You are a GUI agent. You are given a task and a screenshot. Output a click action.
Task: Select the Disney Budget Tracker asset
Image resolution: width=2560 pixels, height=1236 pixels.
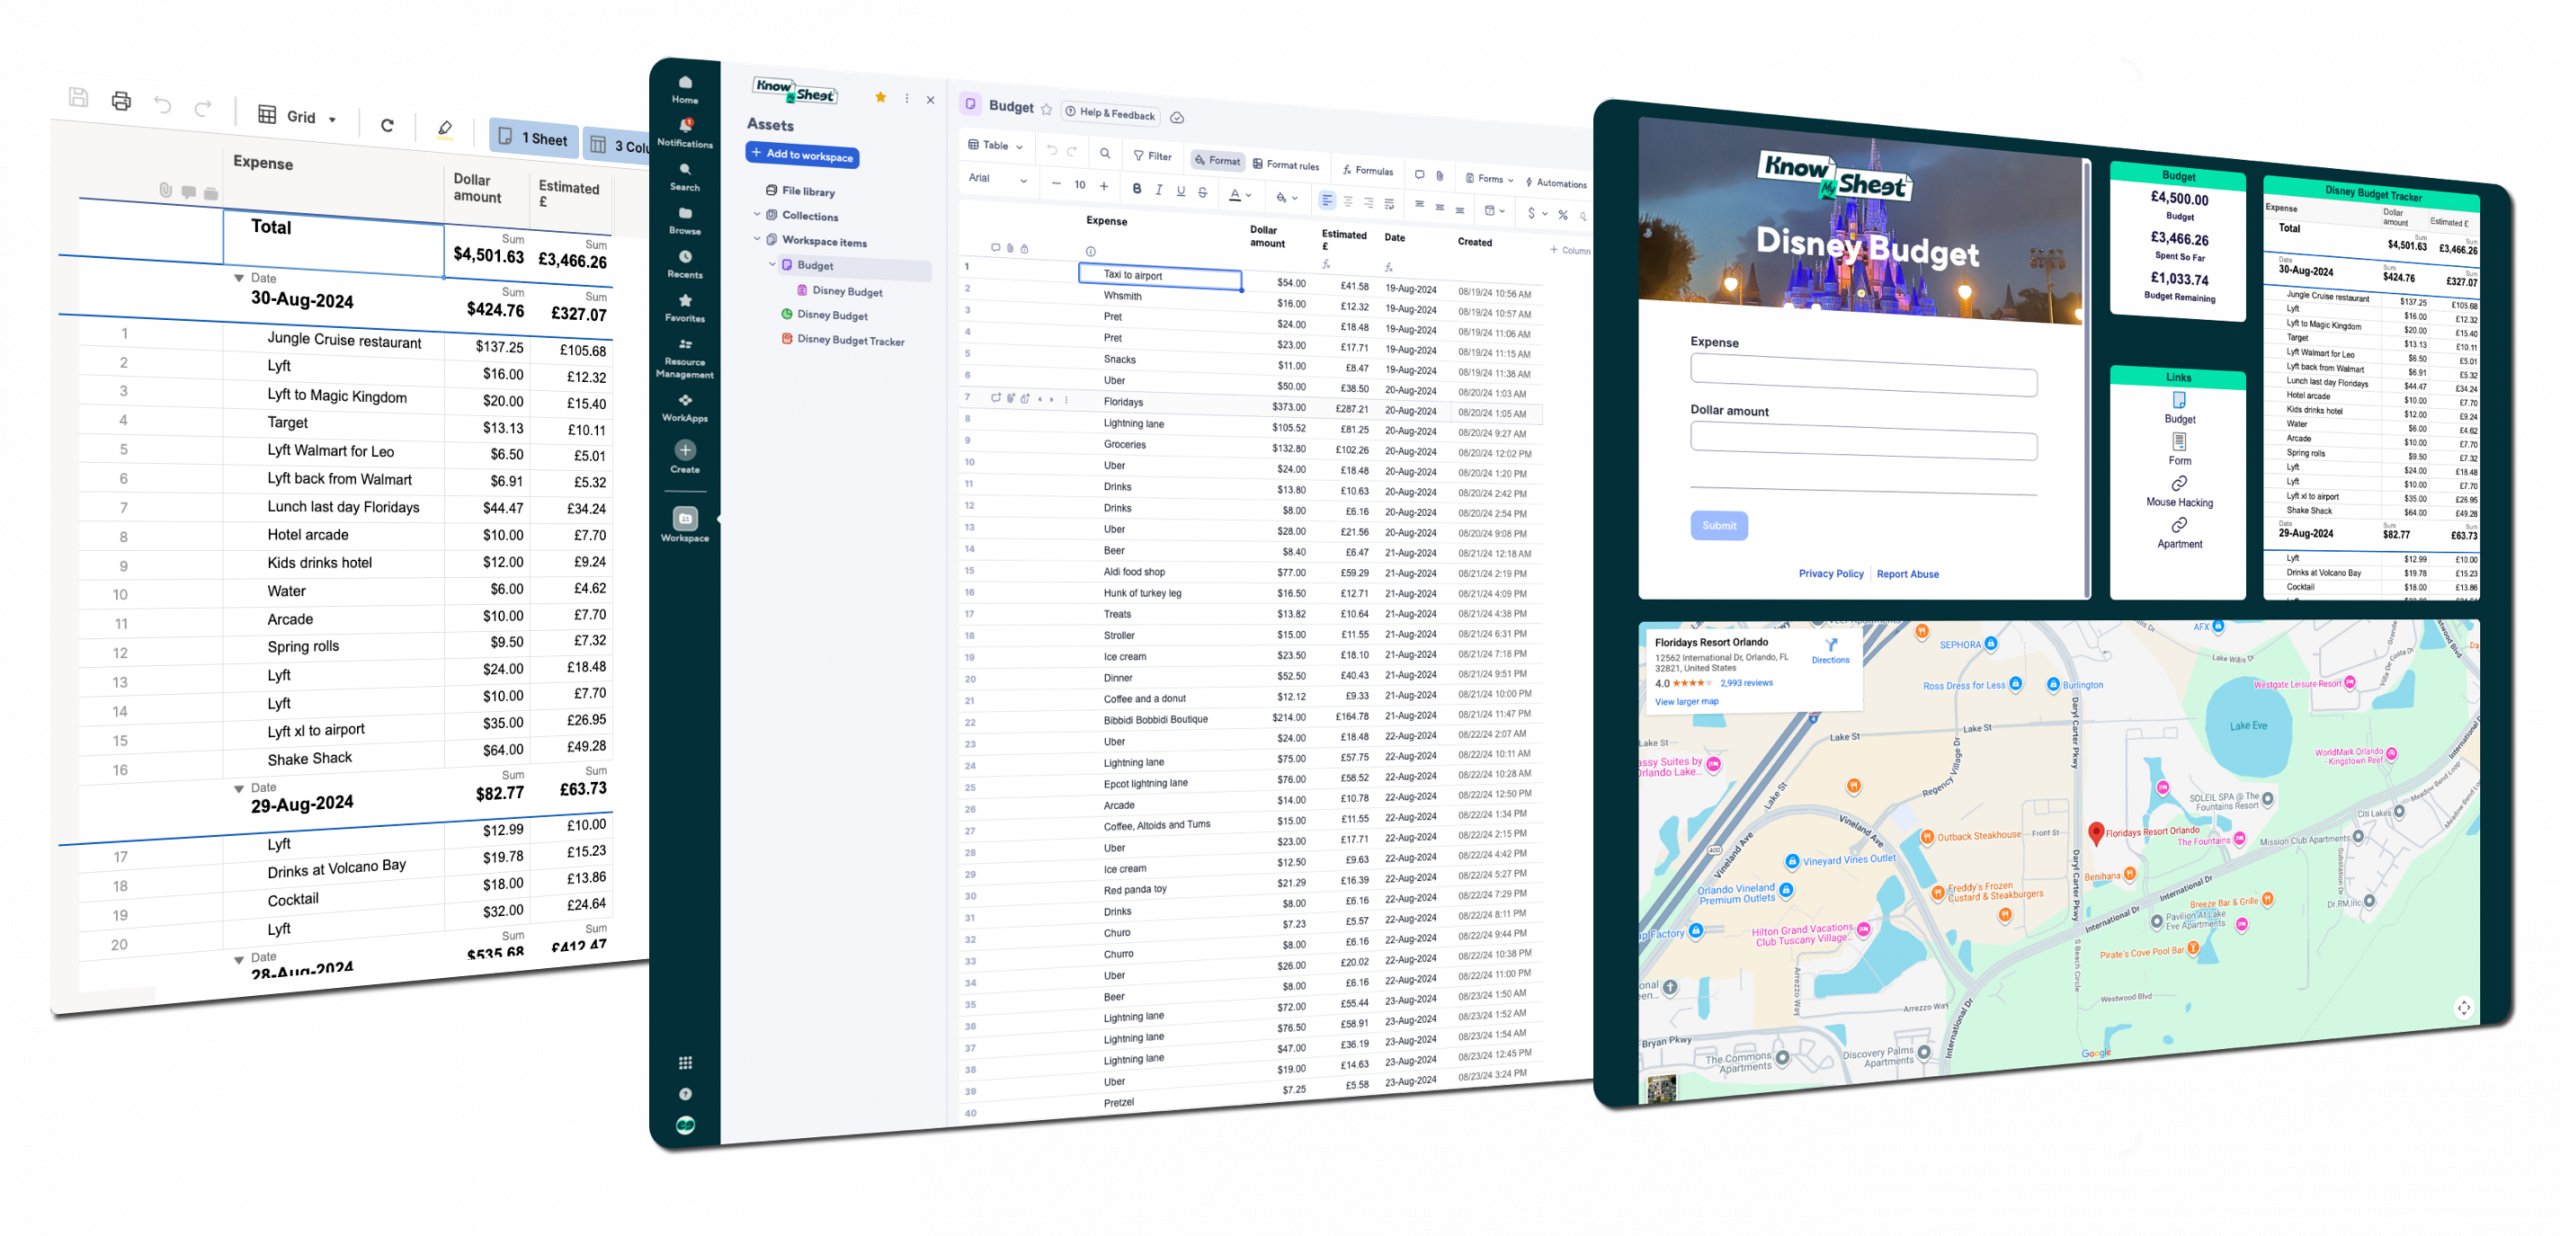coord(851,340)
